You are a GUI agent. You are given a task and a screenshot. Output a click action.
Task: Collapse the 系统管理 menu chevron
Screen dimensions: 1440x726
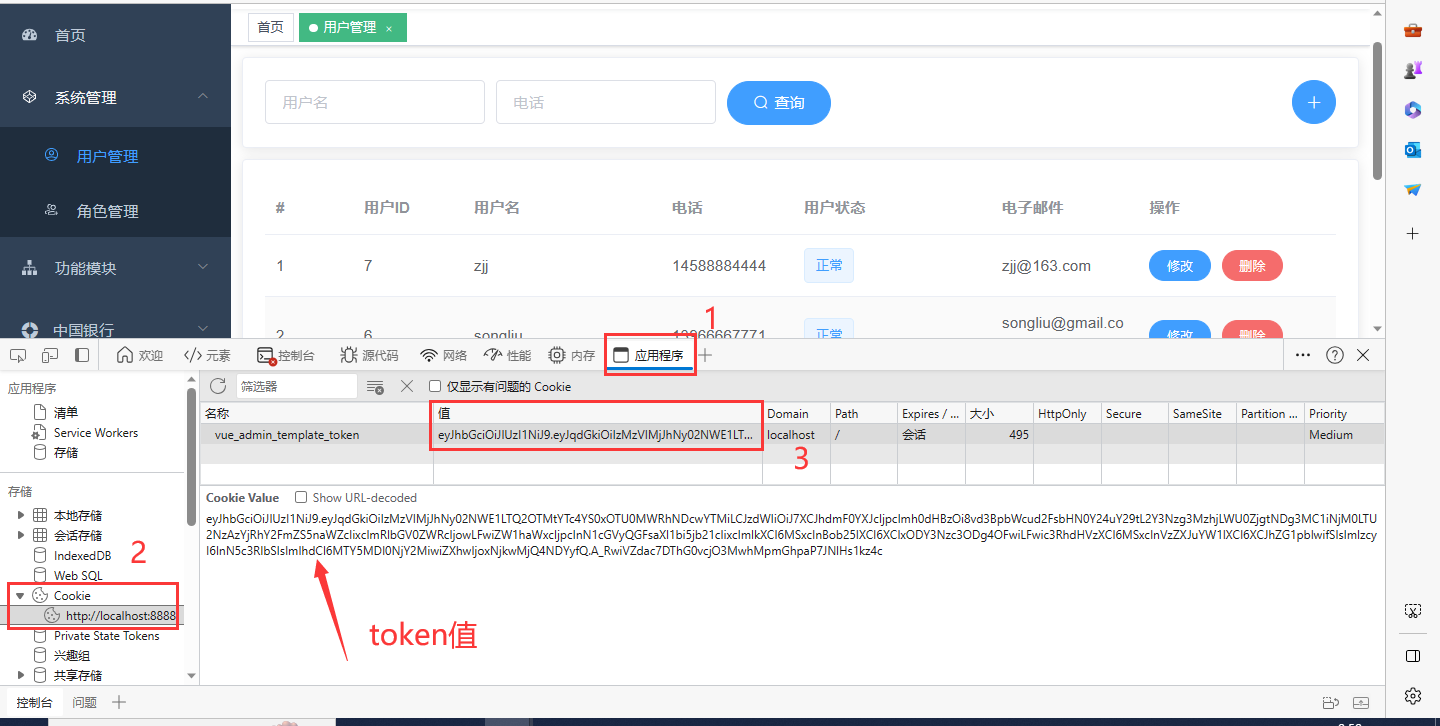[x=203, y=97]
